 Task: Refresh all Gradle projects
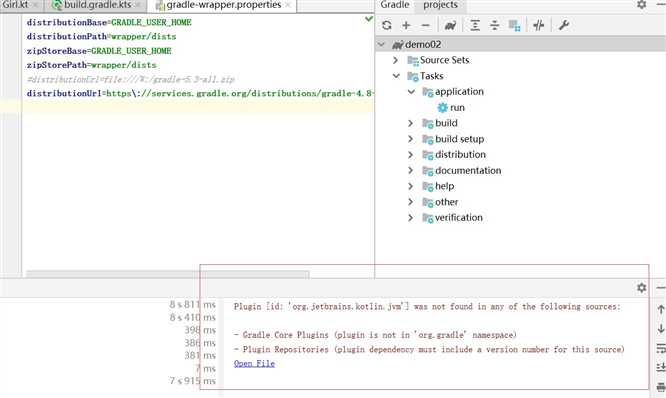[x=387, y=25]
